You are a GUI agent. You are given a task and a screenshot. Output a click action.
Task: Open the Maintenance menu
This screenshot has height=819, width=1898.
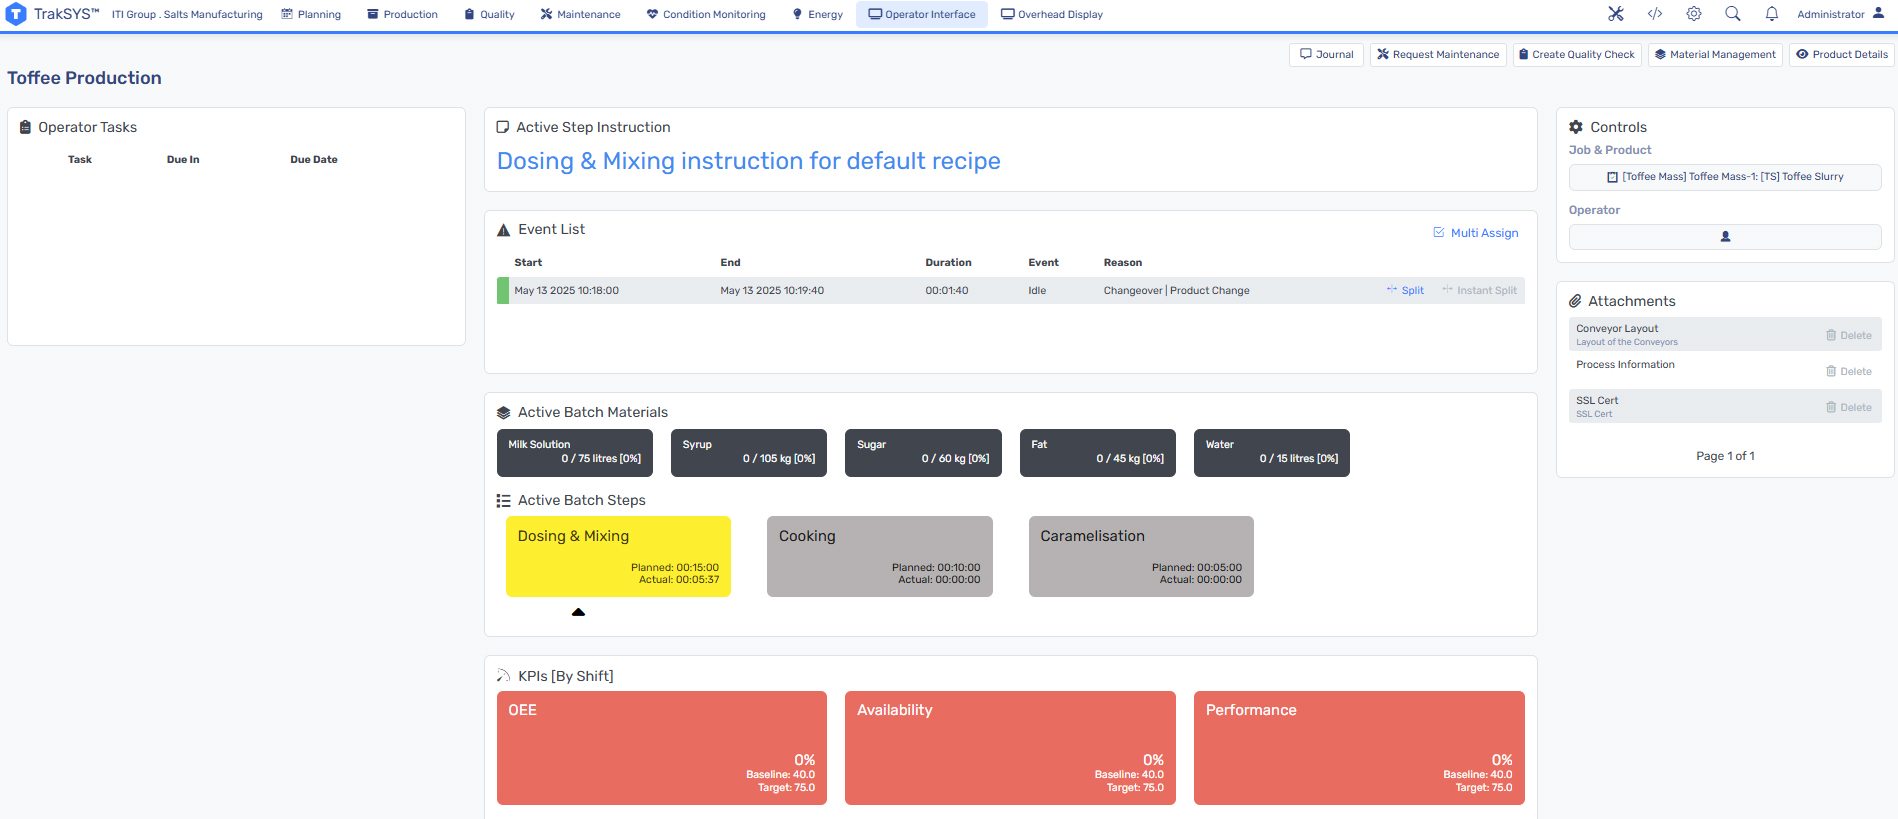click(x=580, y=14)
